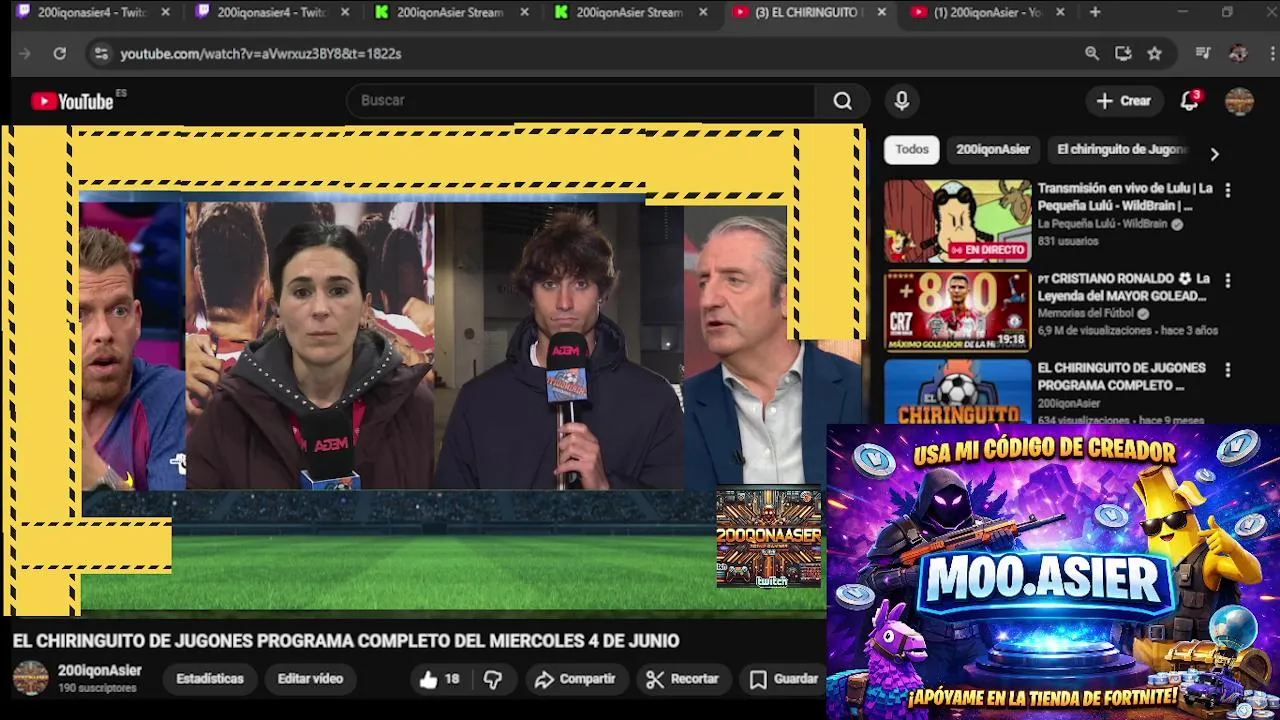Open Transmisión en vivo de Lulu title
Image resolution: width=1280 pixels, height=720 pixels.
[x=1125, y=197]
